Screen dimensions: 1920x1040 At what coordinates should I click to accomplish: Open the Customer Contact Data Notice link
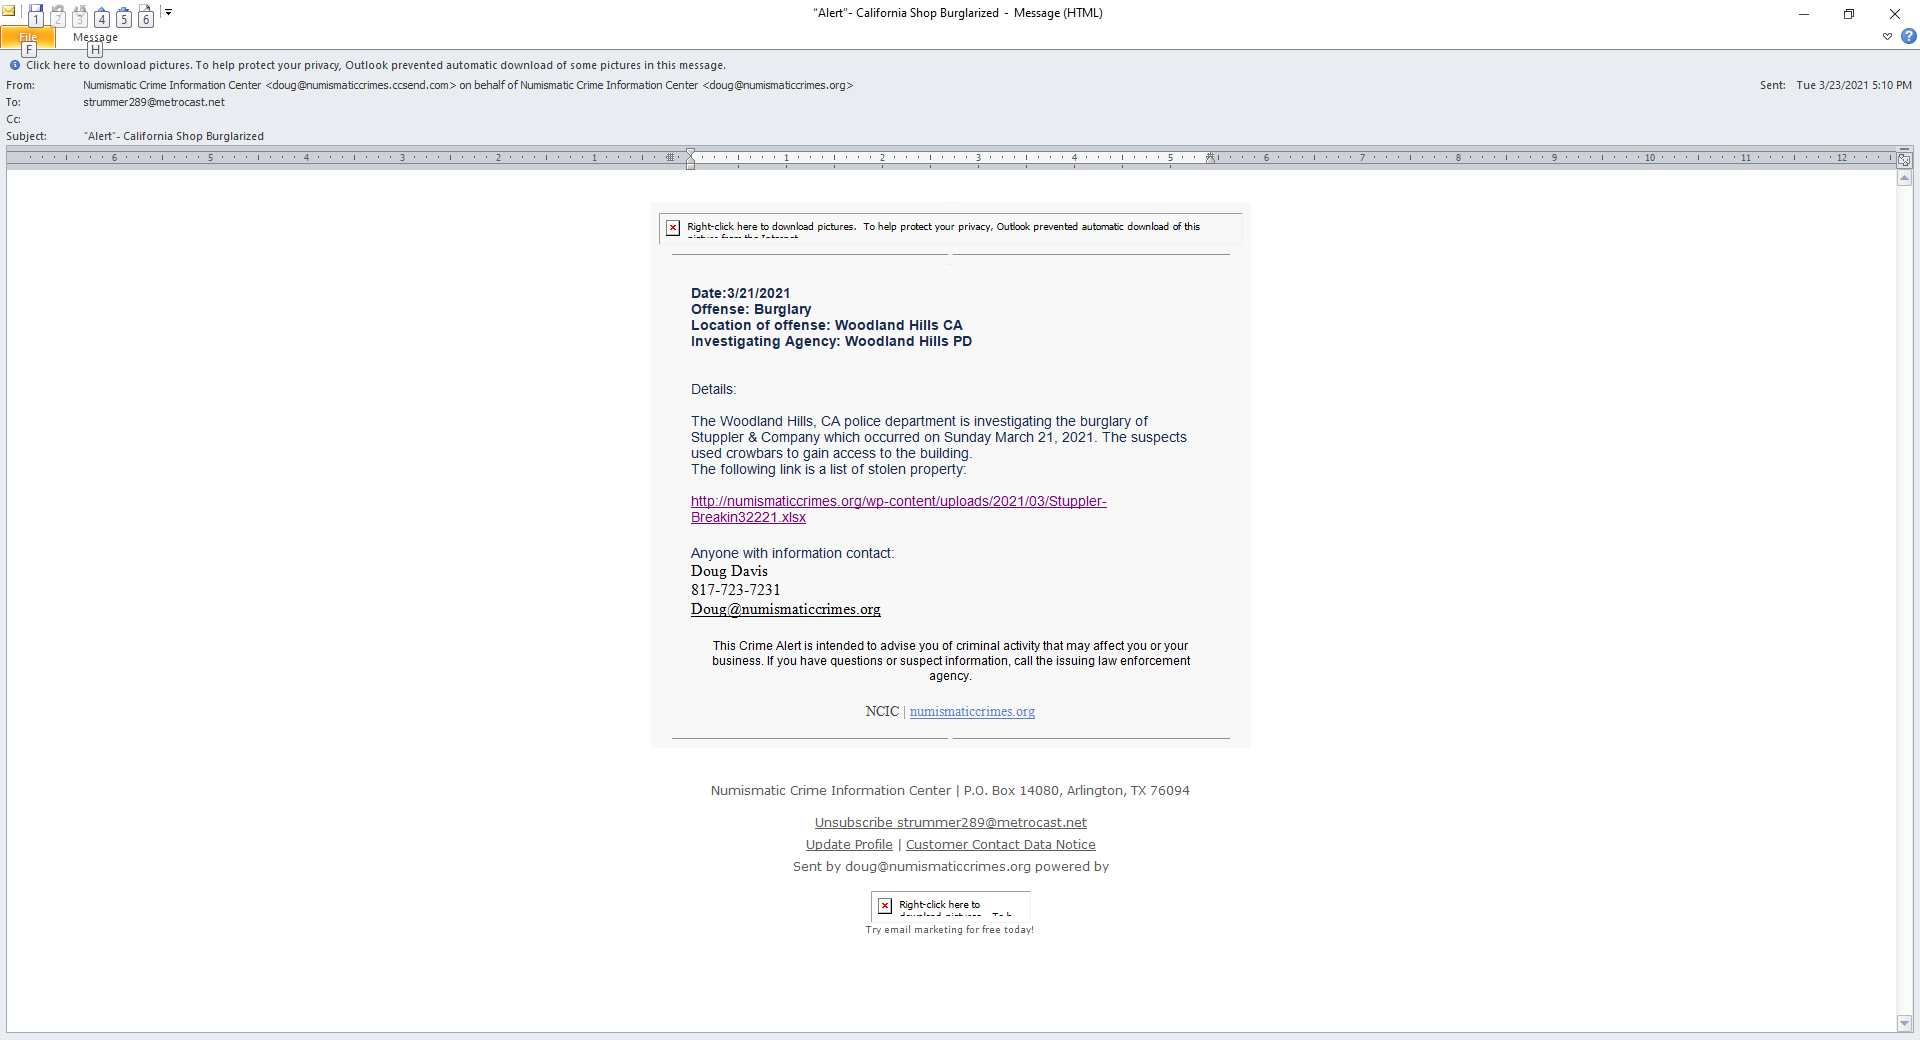[1000, 845]
